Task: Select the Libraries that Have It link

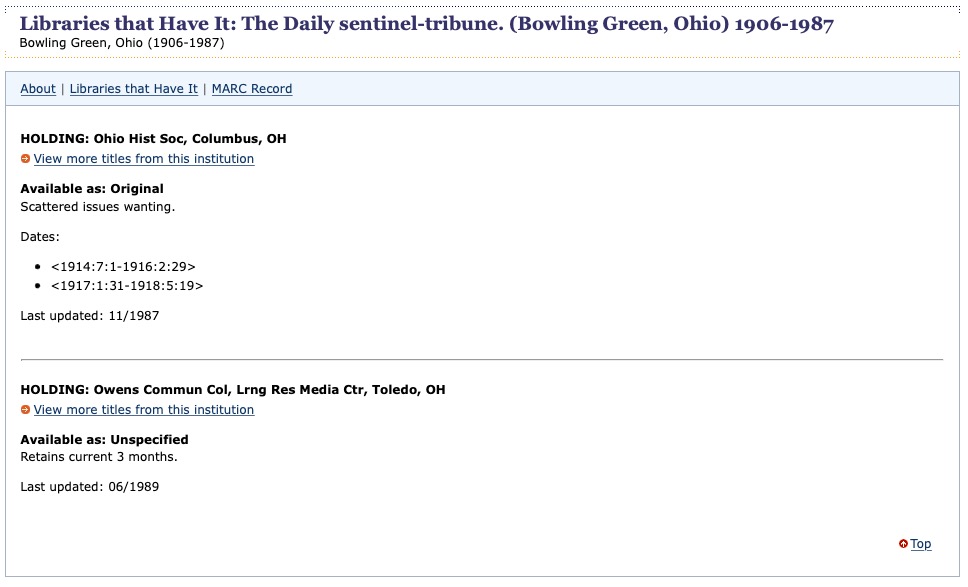Action: pos(134,89)
